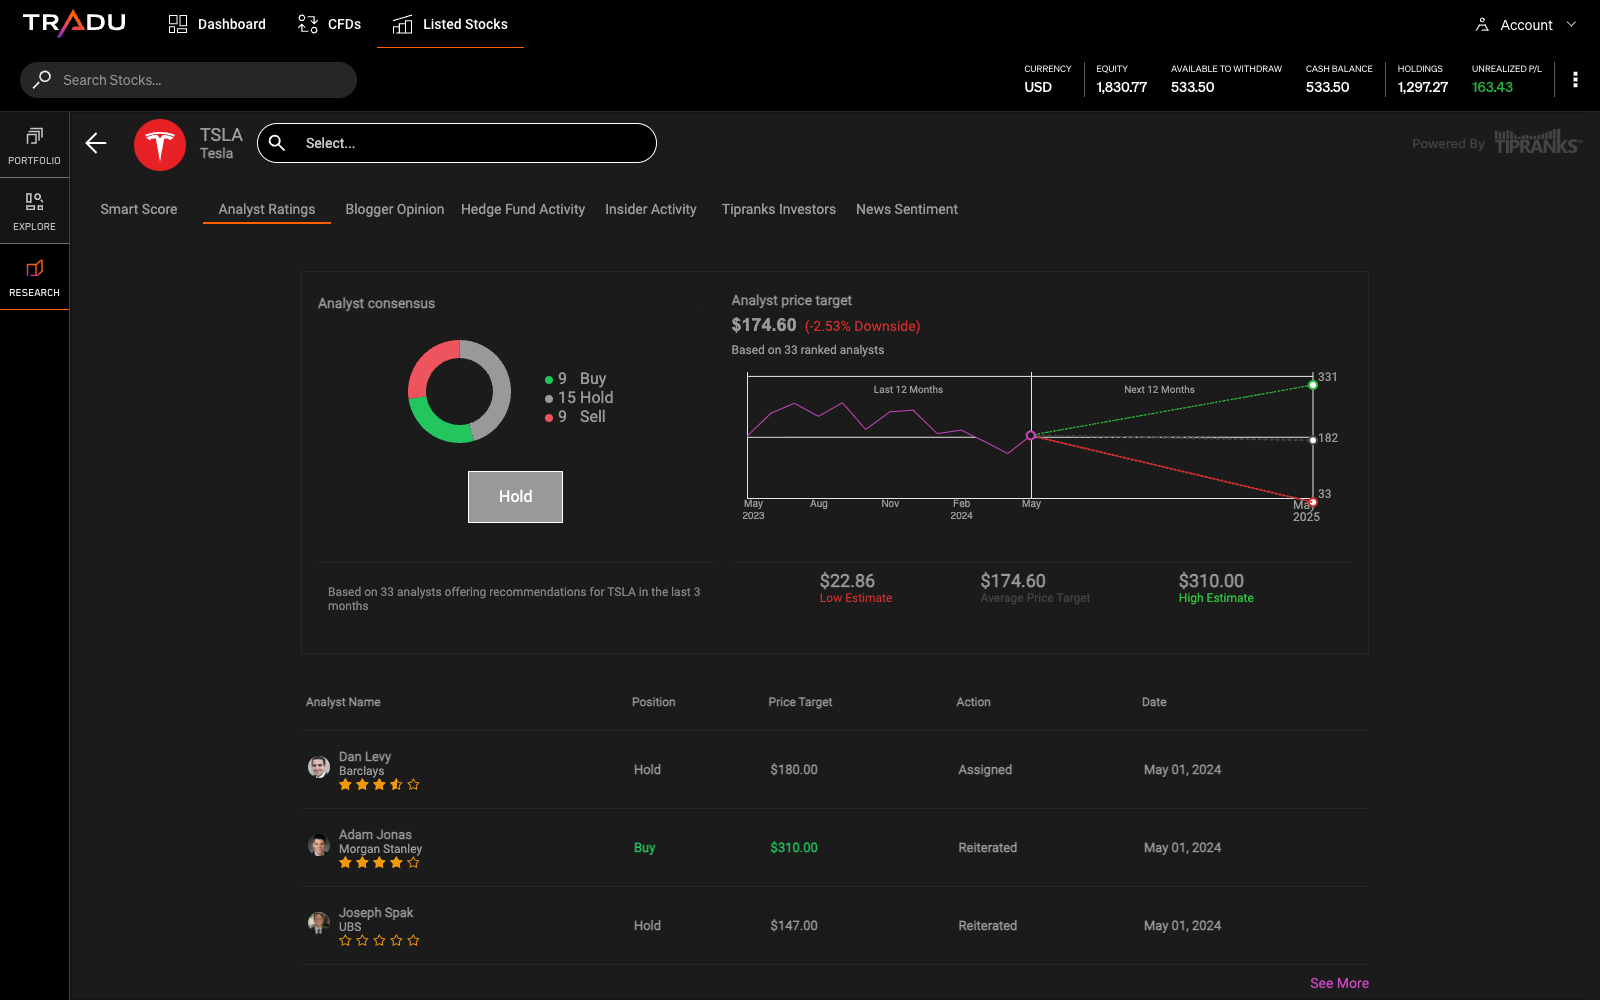Open analyst Dan Levy's name
This screenshot has height=1000, width=1600.
pyautogui.click(x=365, y=757)
